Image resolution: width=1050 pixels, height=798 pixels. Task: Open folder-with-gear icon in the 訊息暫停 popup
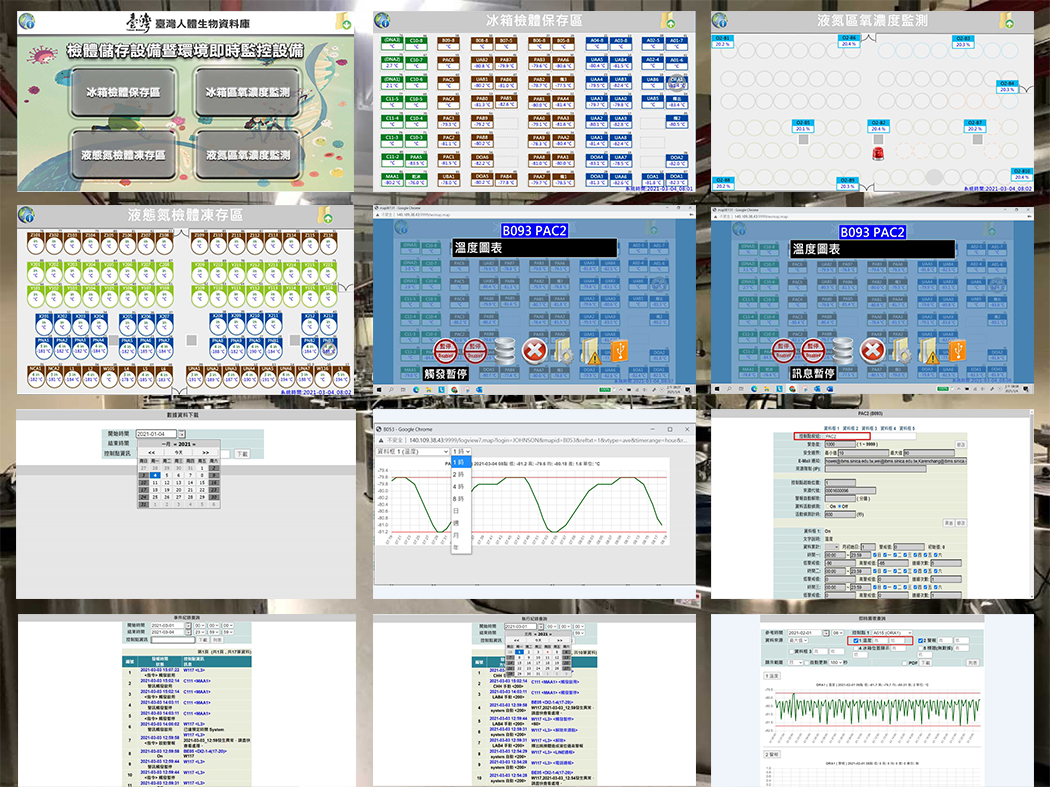coord(901,350)
